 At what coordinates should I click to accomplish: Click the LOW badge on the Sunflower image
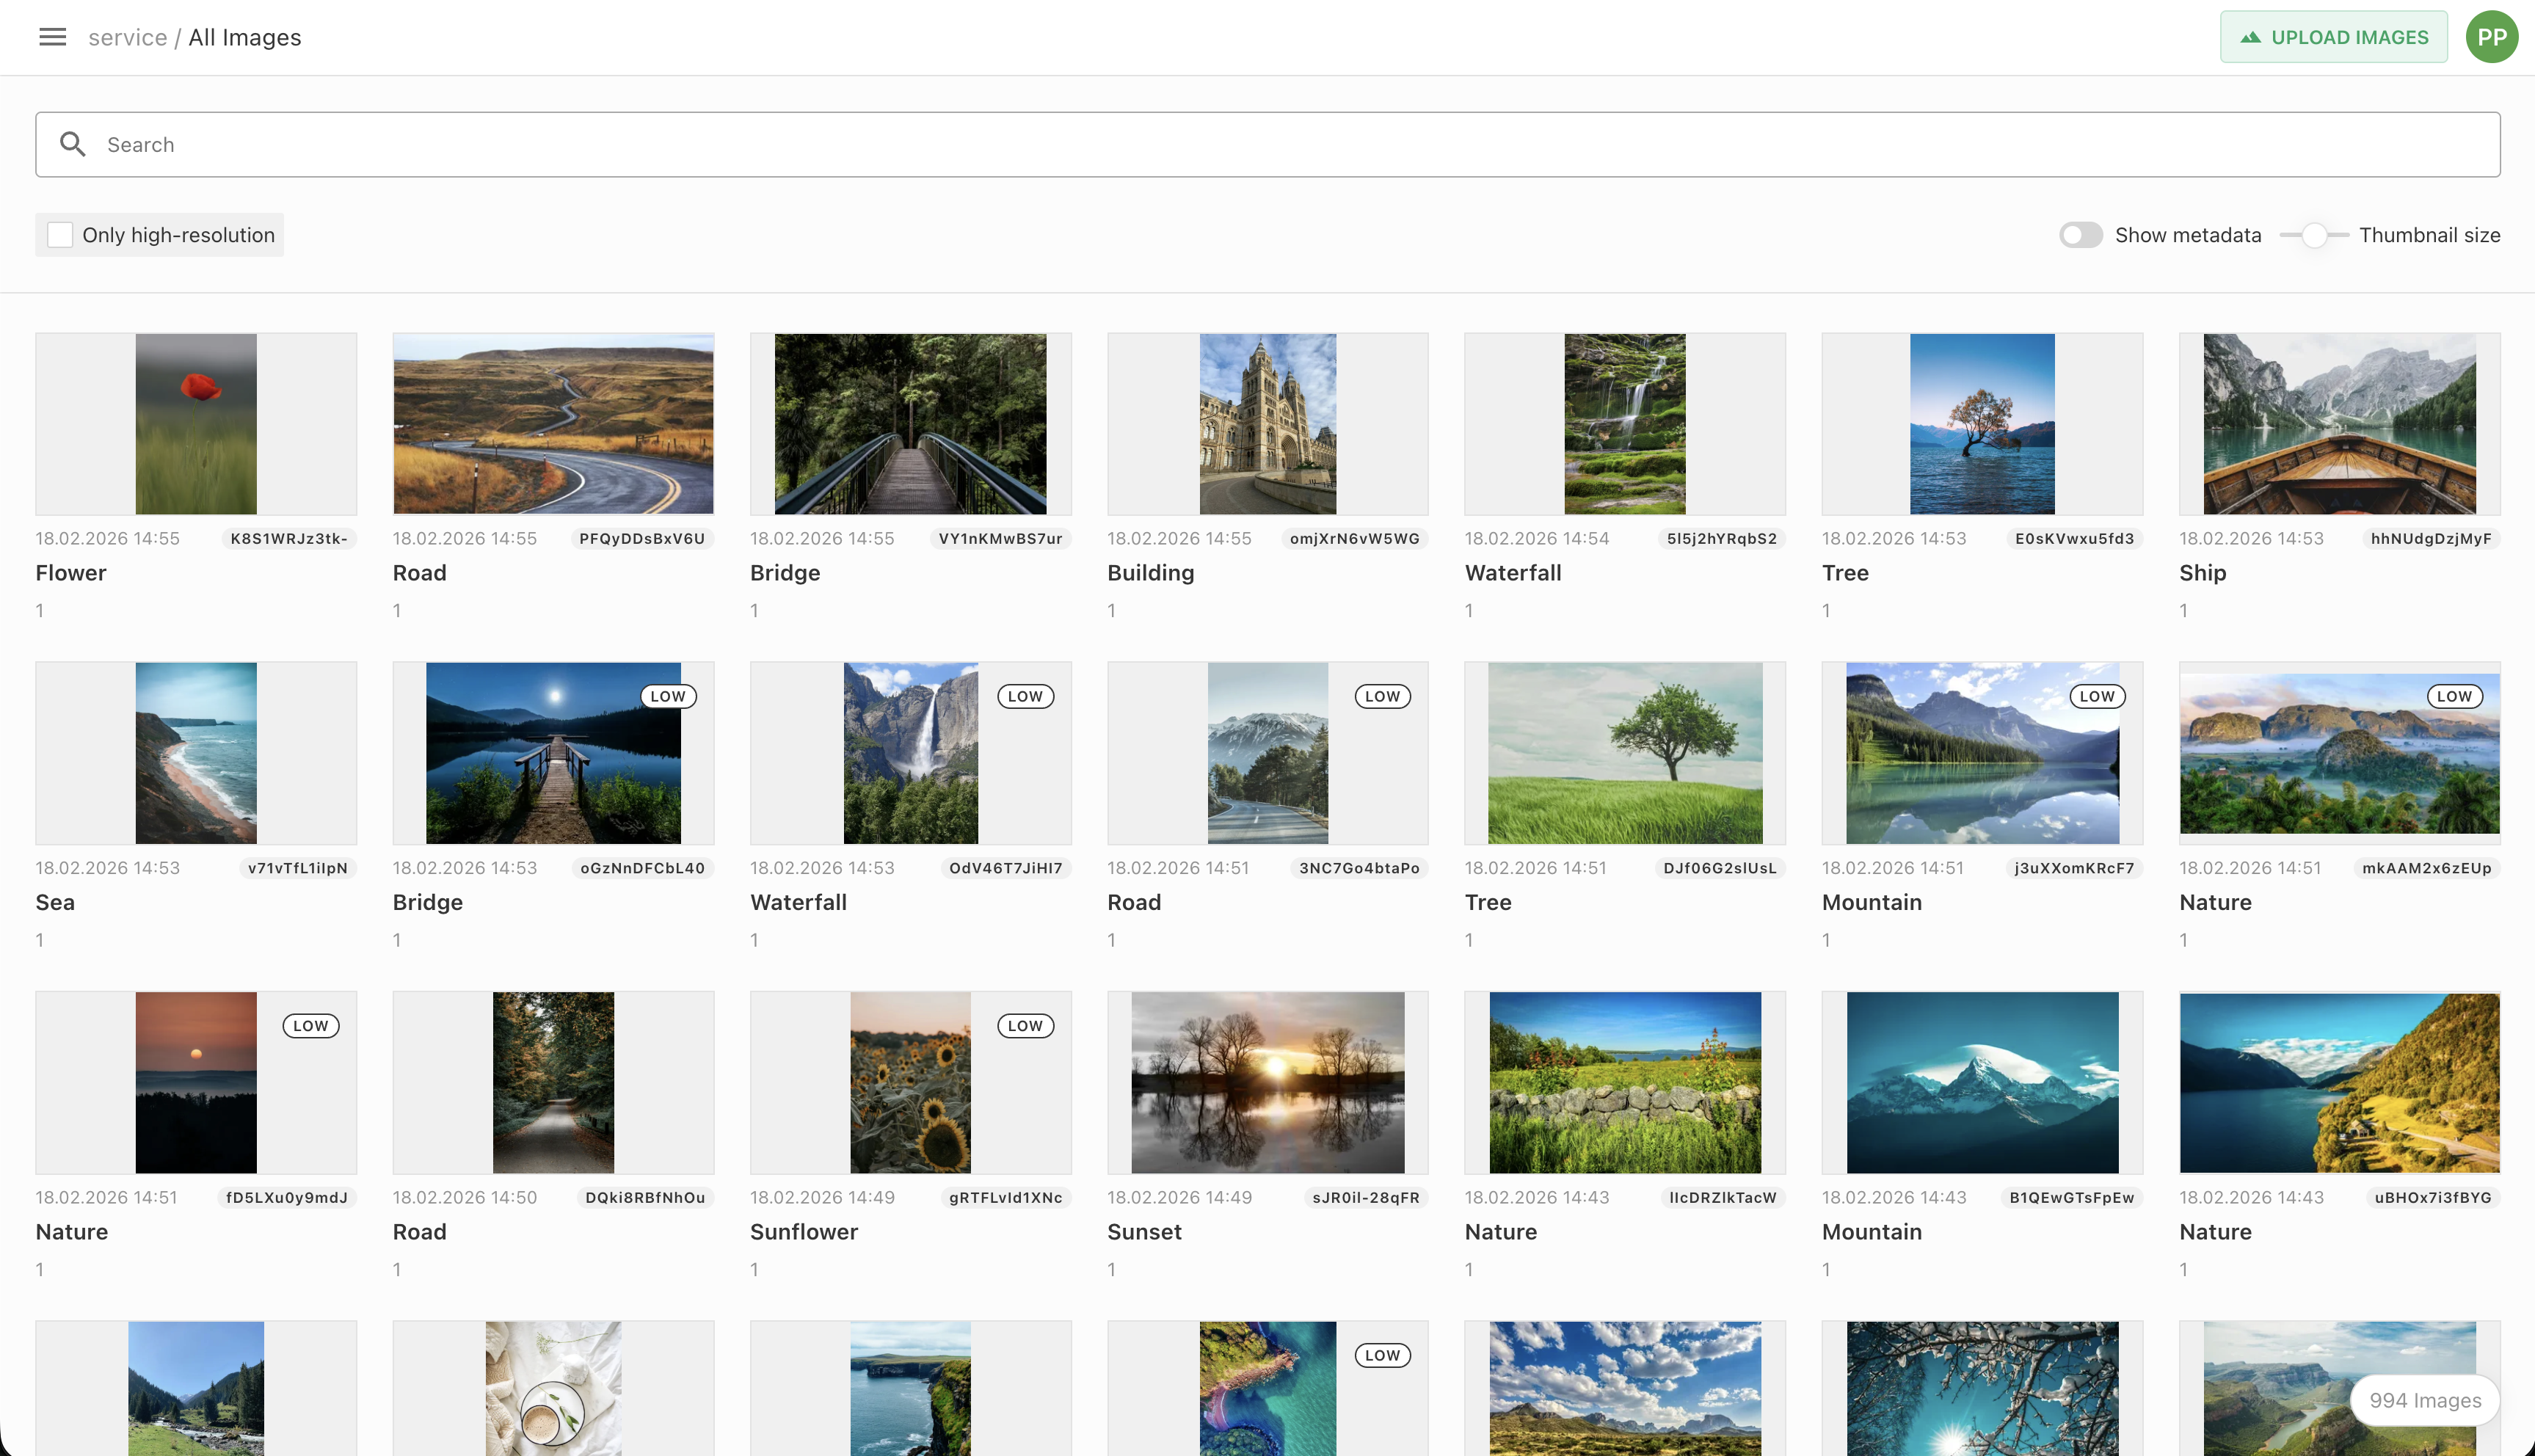pos(1025,1025)
